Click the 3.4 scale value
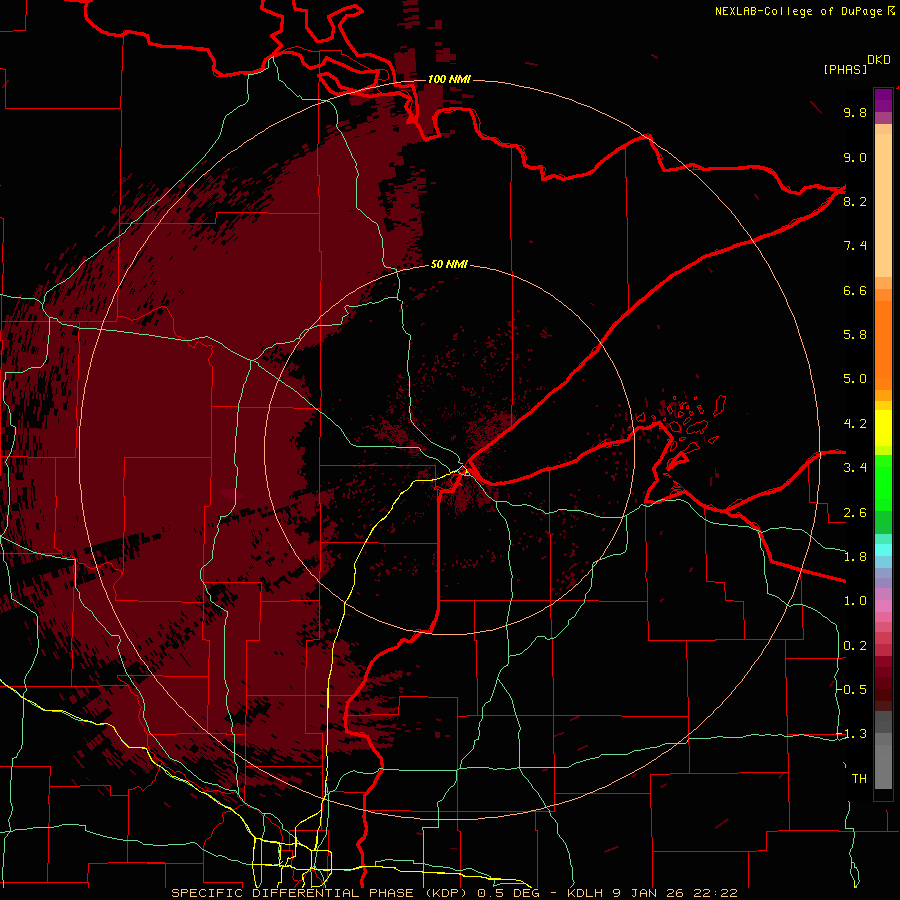 [855, 468]
